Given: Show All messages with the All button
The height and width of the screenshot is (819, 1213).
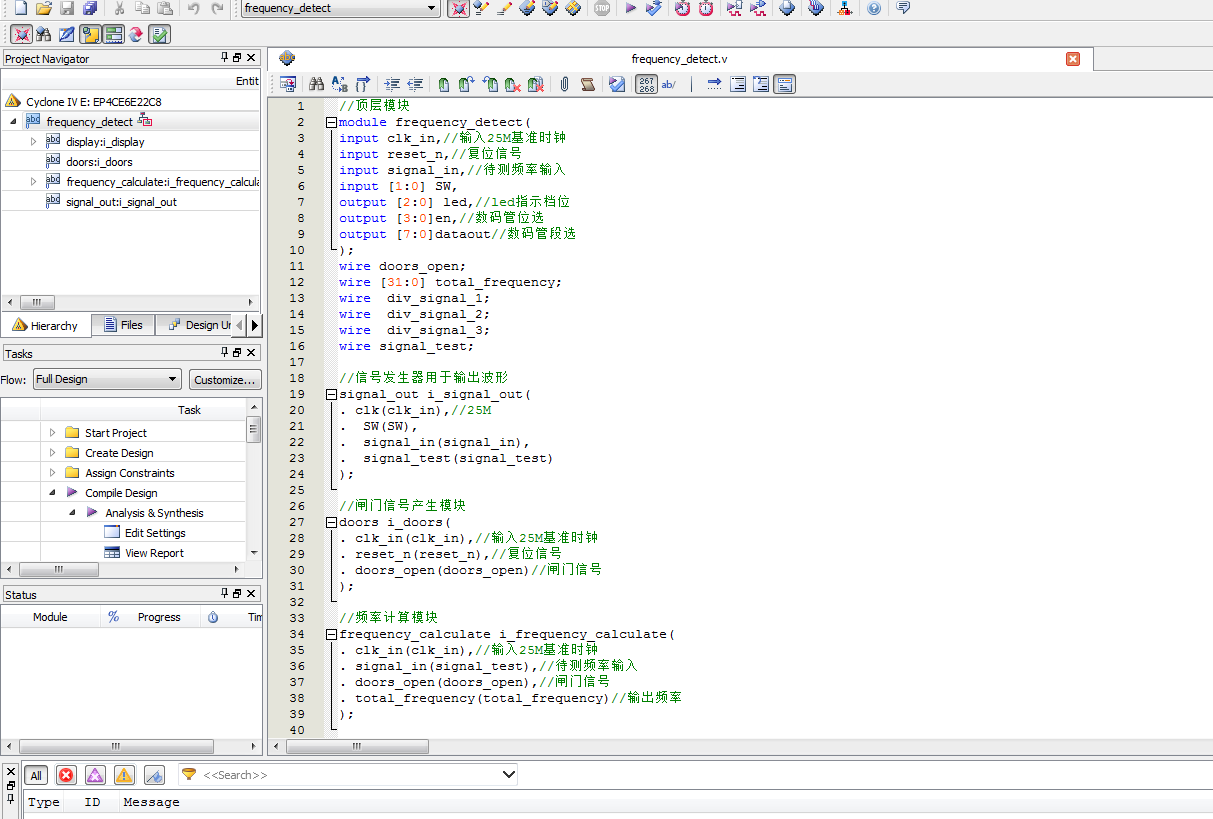Looking at the screenshot, I should [x=36, y=775].
